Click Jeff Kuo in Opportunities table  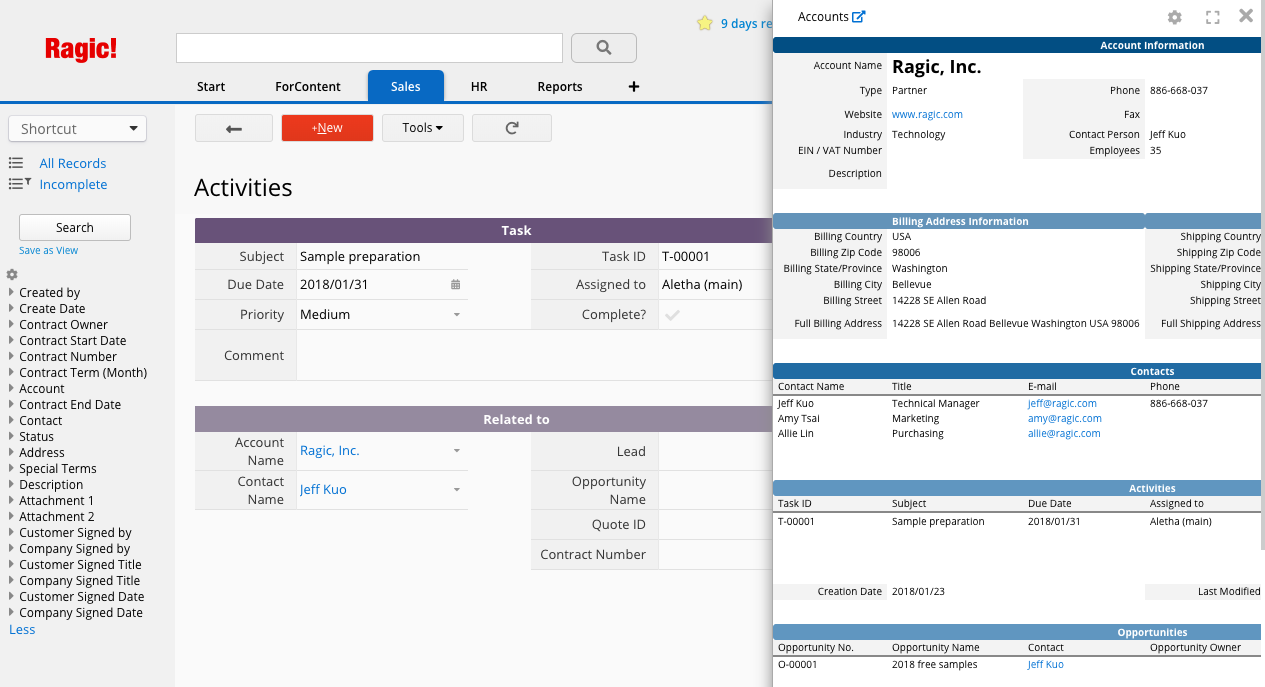coord(1045,665)
